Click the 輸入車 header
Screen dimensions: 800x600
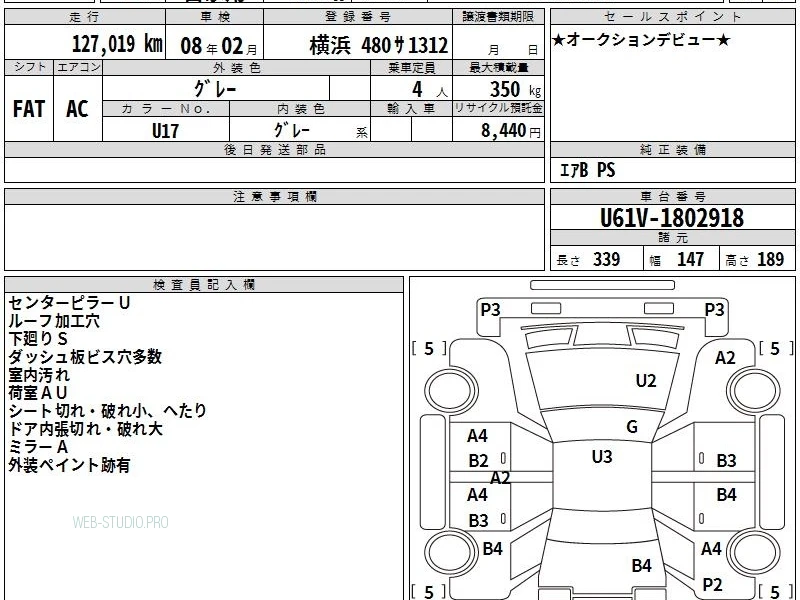pyautogui.click(x=411, y=109)
